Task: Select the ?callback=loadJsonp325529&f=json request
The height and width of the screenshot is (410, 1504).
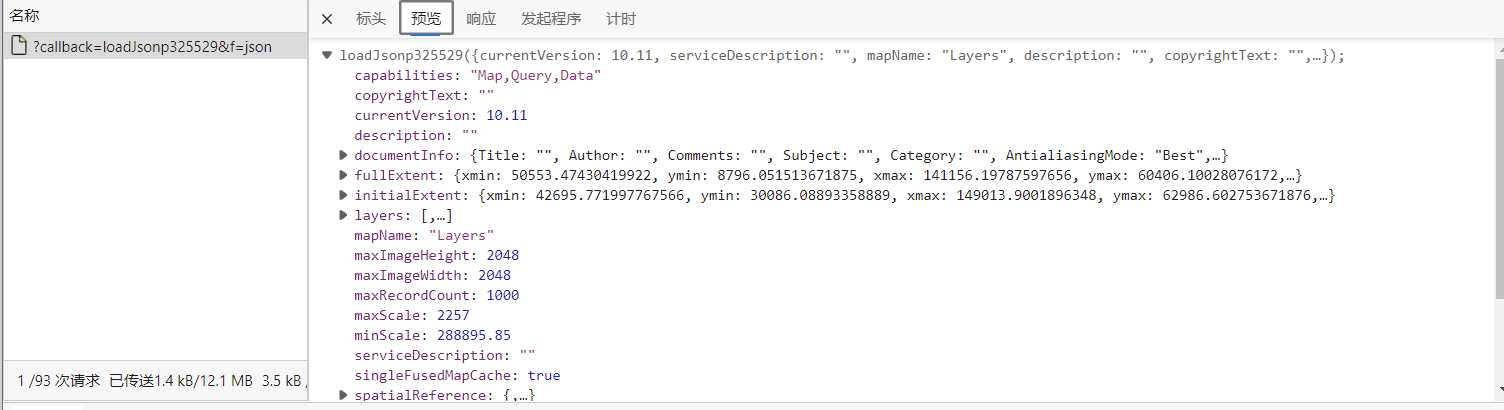Action: (153, 46)
